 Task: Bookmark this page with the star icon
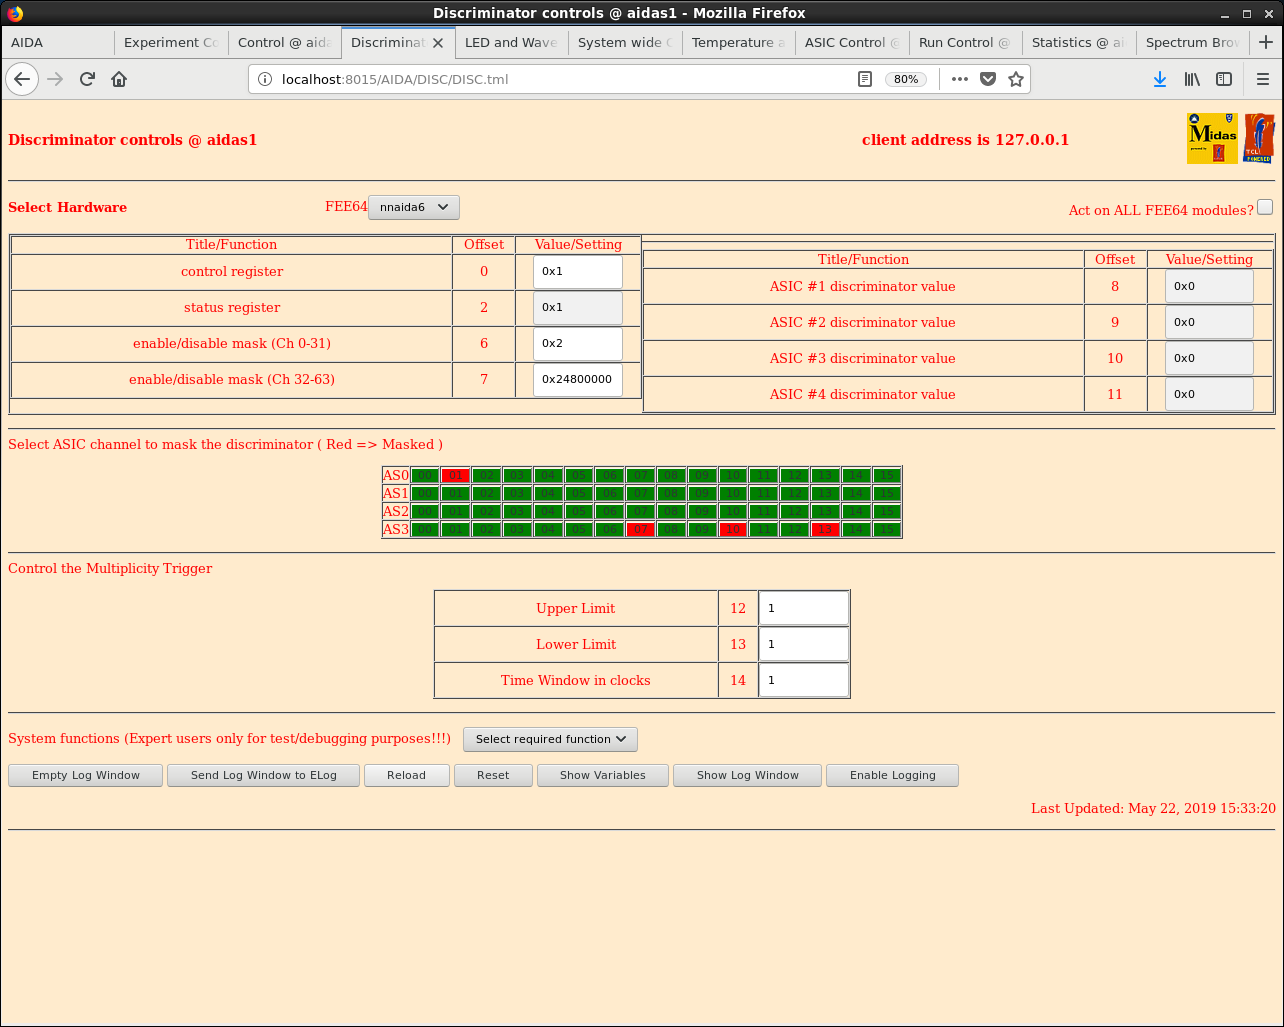(1016, 79)
